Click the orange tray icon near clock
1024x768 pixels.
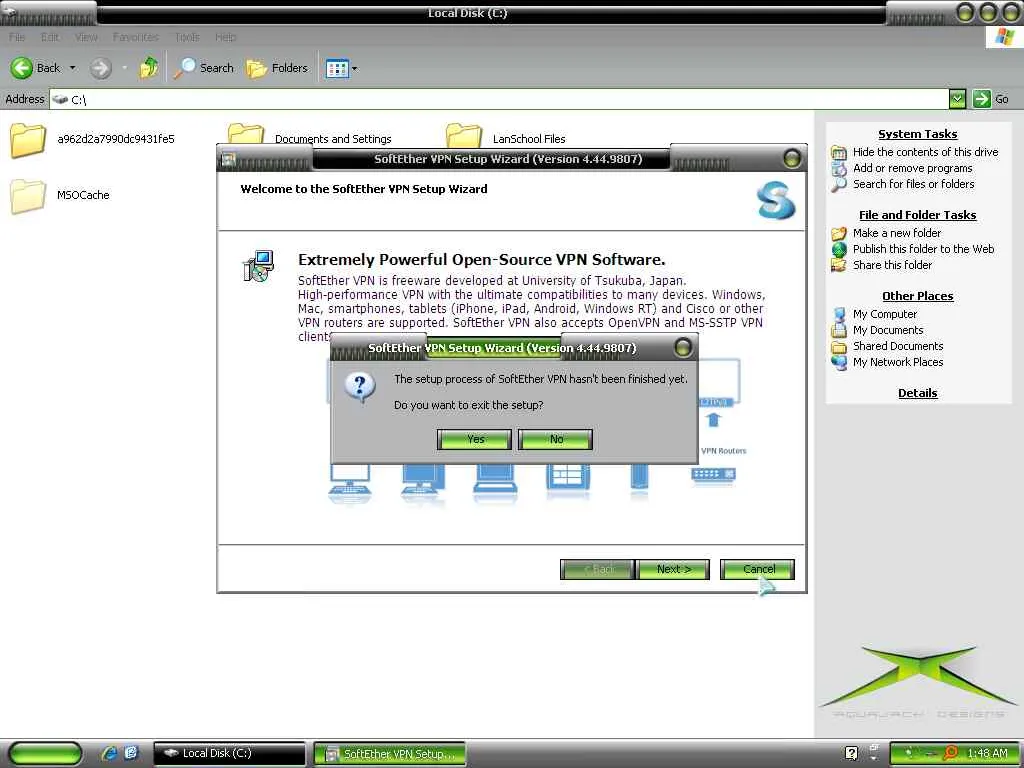click(951, 753)
